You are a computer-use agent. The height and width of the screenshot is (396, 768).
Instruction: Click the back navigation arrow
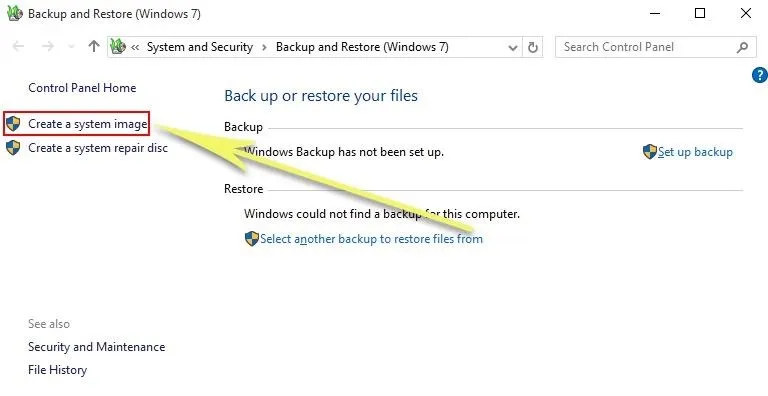point(18,47)
